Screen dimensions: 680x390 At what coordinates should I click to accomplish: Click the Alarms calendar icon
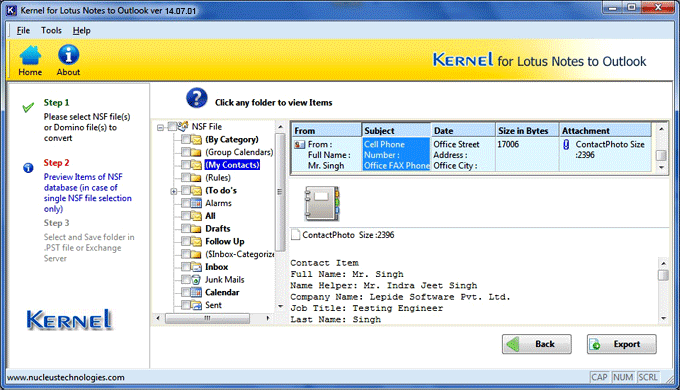196,203
